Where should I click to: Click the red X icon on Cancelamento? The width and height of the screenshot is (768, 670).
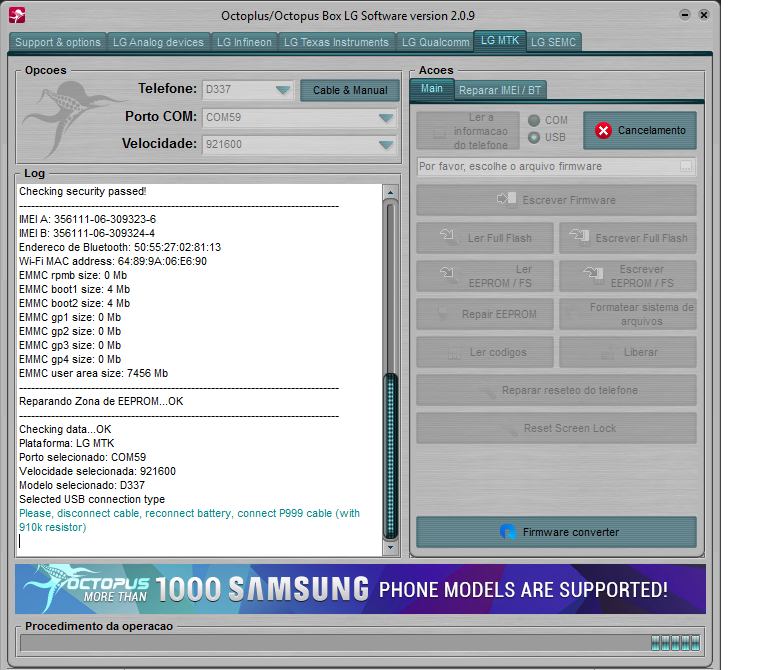click(603, 130)
